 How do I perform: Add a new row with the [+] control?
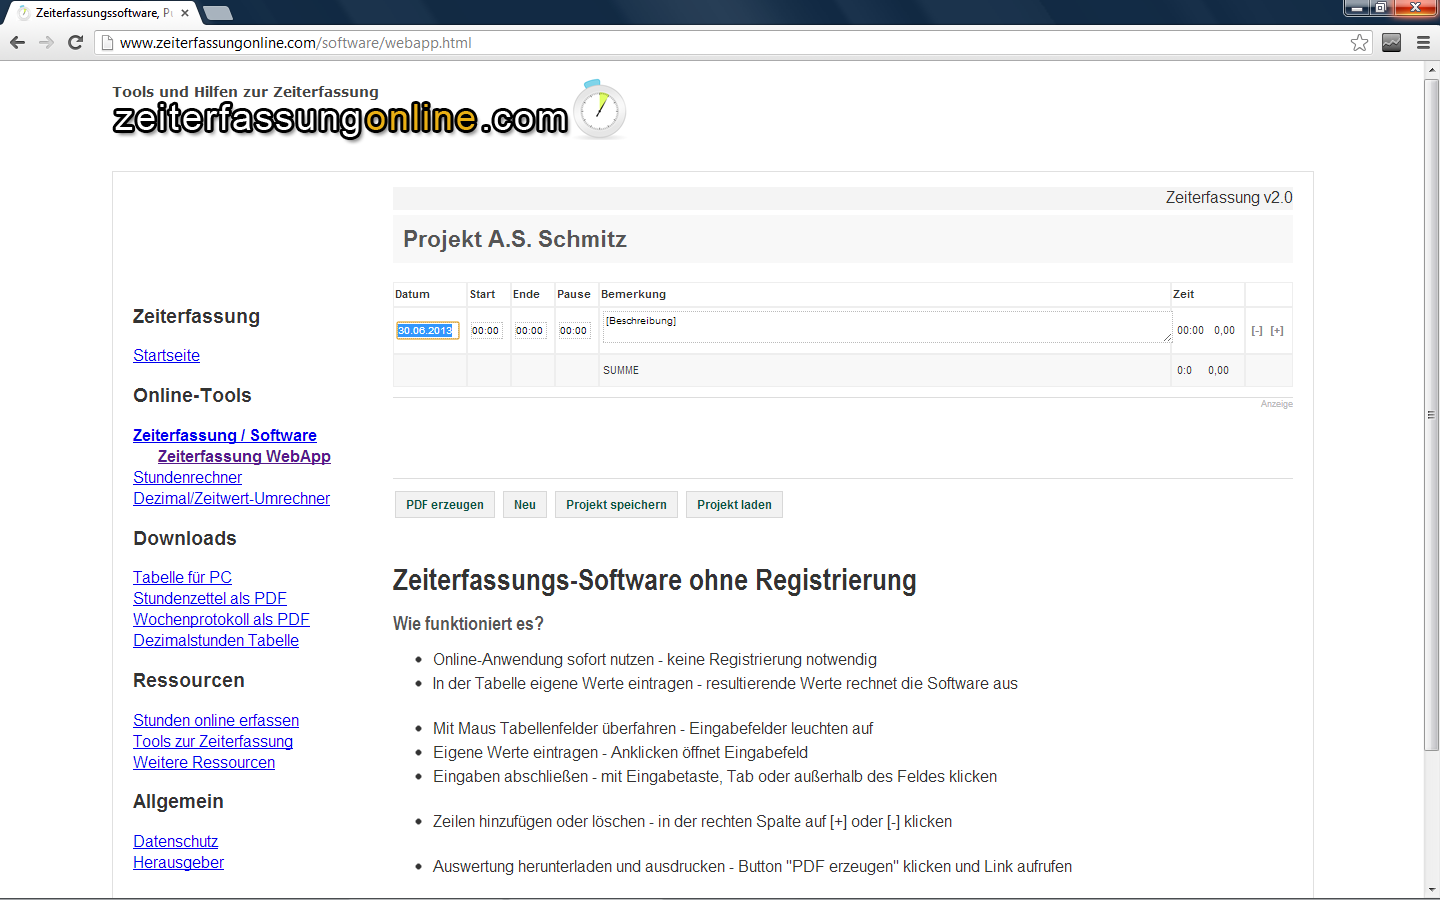click(x=1277, y=331)
